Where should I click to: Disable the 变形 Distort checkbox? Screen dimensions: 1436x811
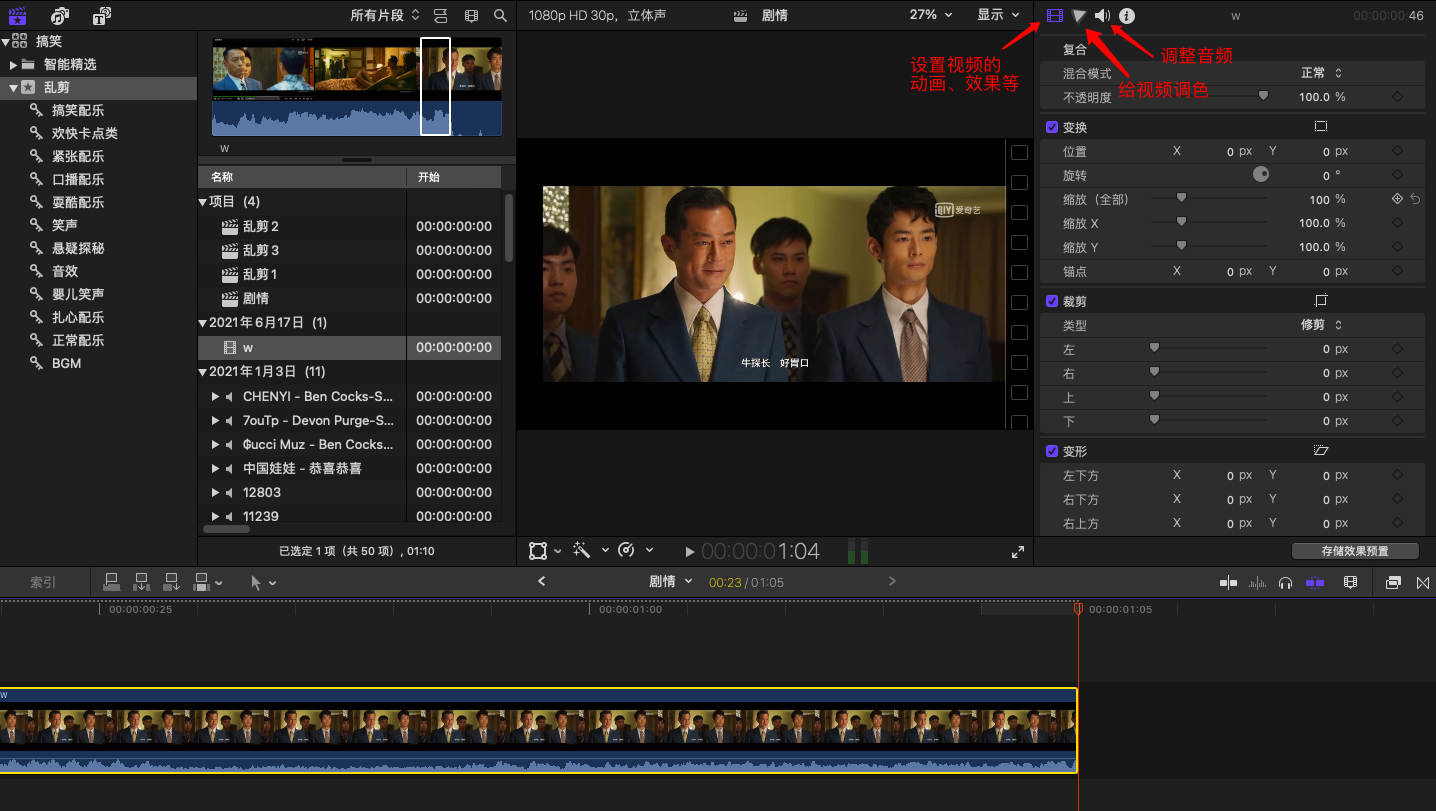[1052, 451]
